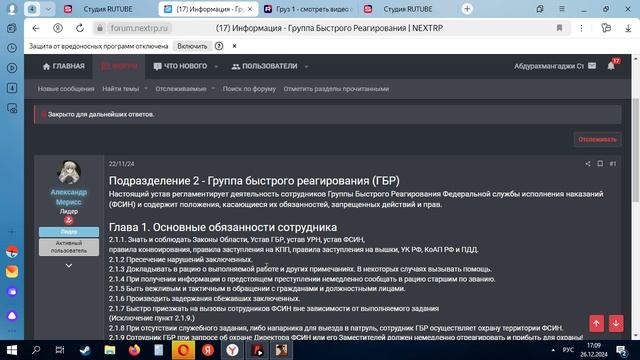Switch to the Груз 1 video tab
Screen dimensions: 640x360
pyautogui.click(x=309, y=9)
